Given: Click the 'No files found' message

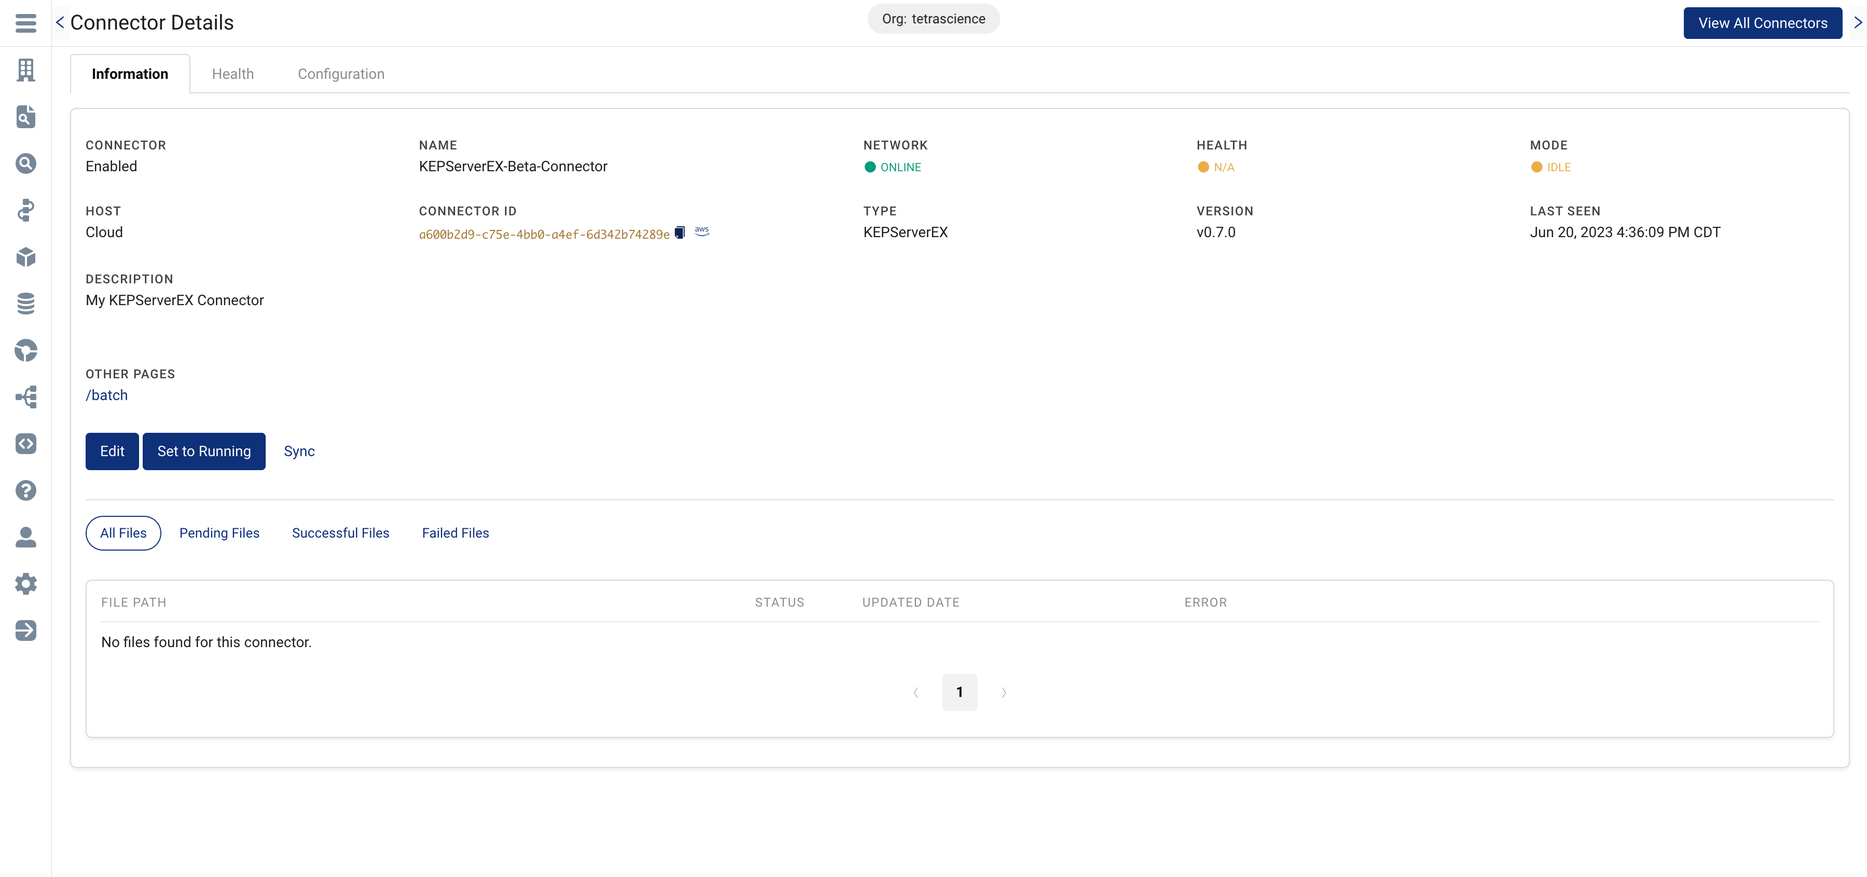Looking at the screenshot, I should [206, 642].
